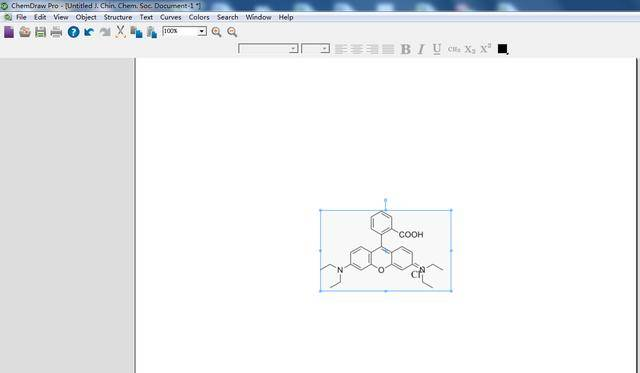Click the grayed Redo arrow icon
Viewport: 640px width, 373px height.
pyautogui.click(x=105, y=32)
